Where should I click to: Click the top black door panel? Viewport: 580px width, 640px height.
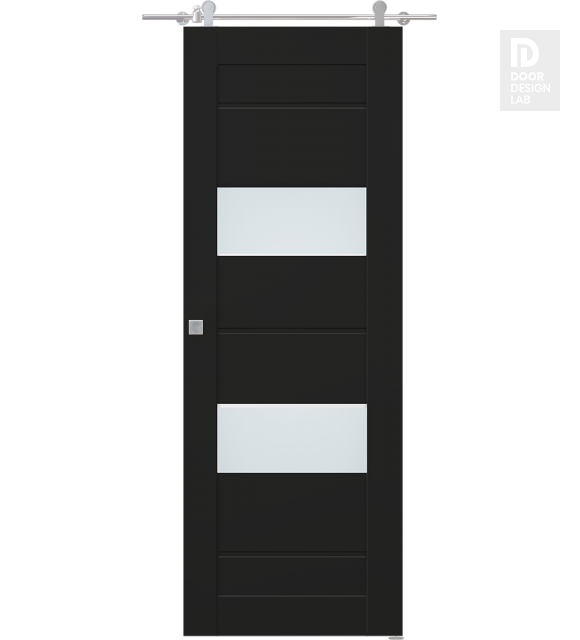(x=291, y=84)
